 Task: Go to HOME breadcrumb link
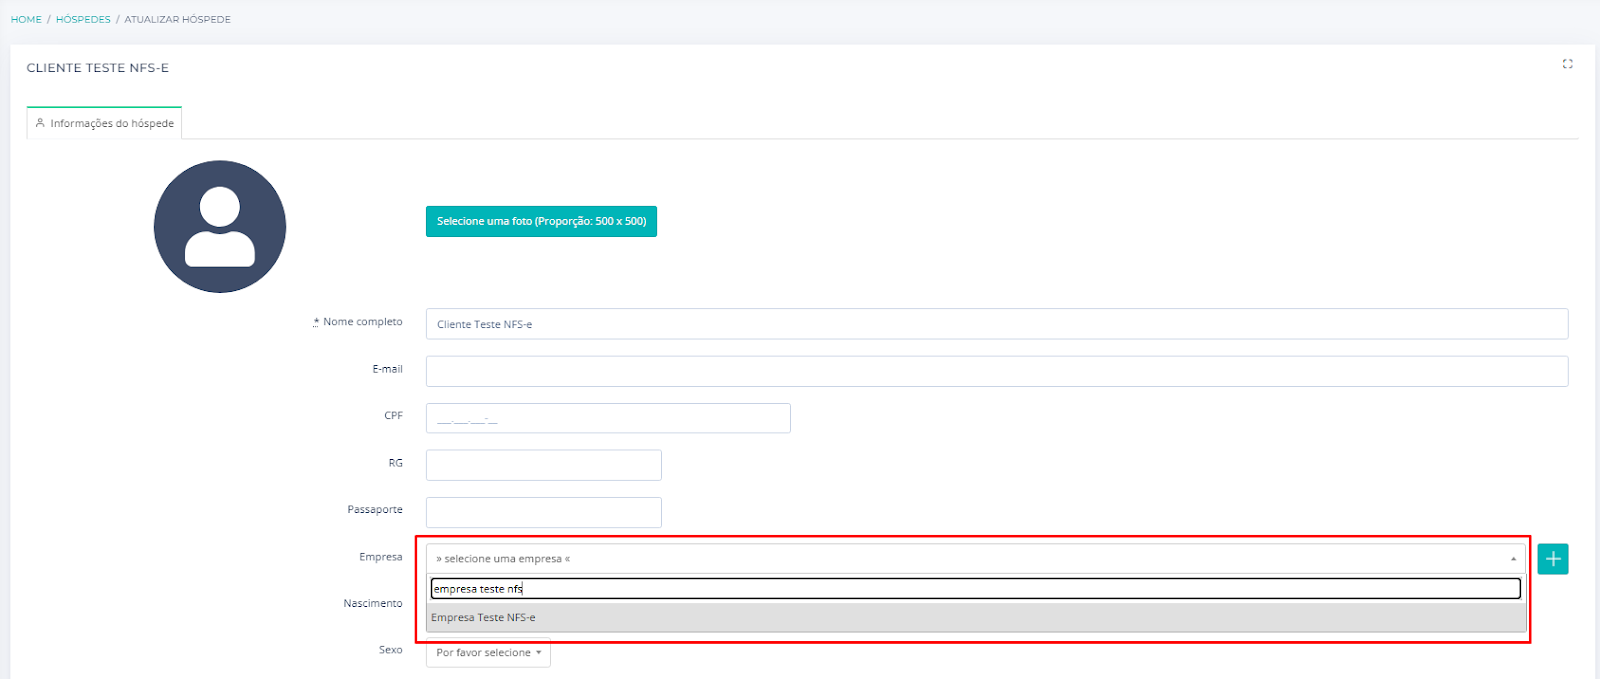(26, 19)
